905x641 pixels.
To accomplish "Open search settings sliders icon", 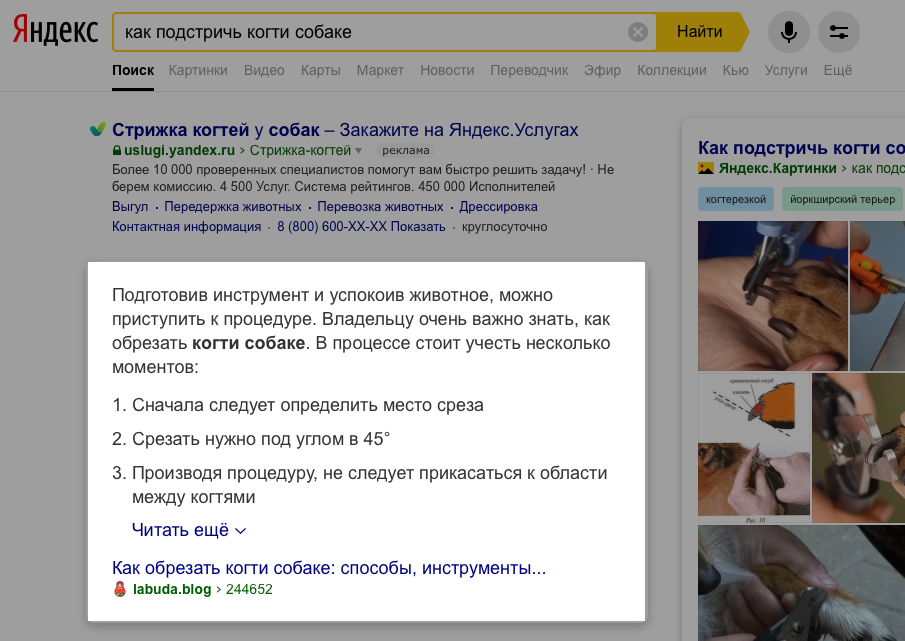I will coord(839,32).
